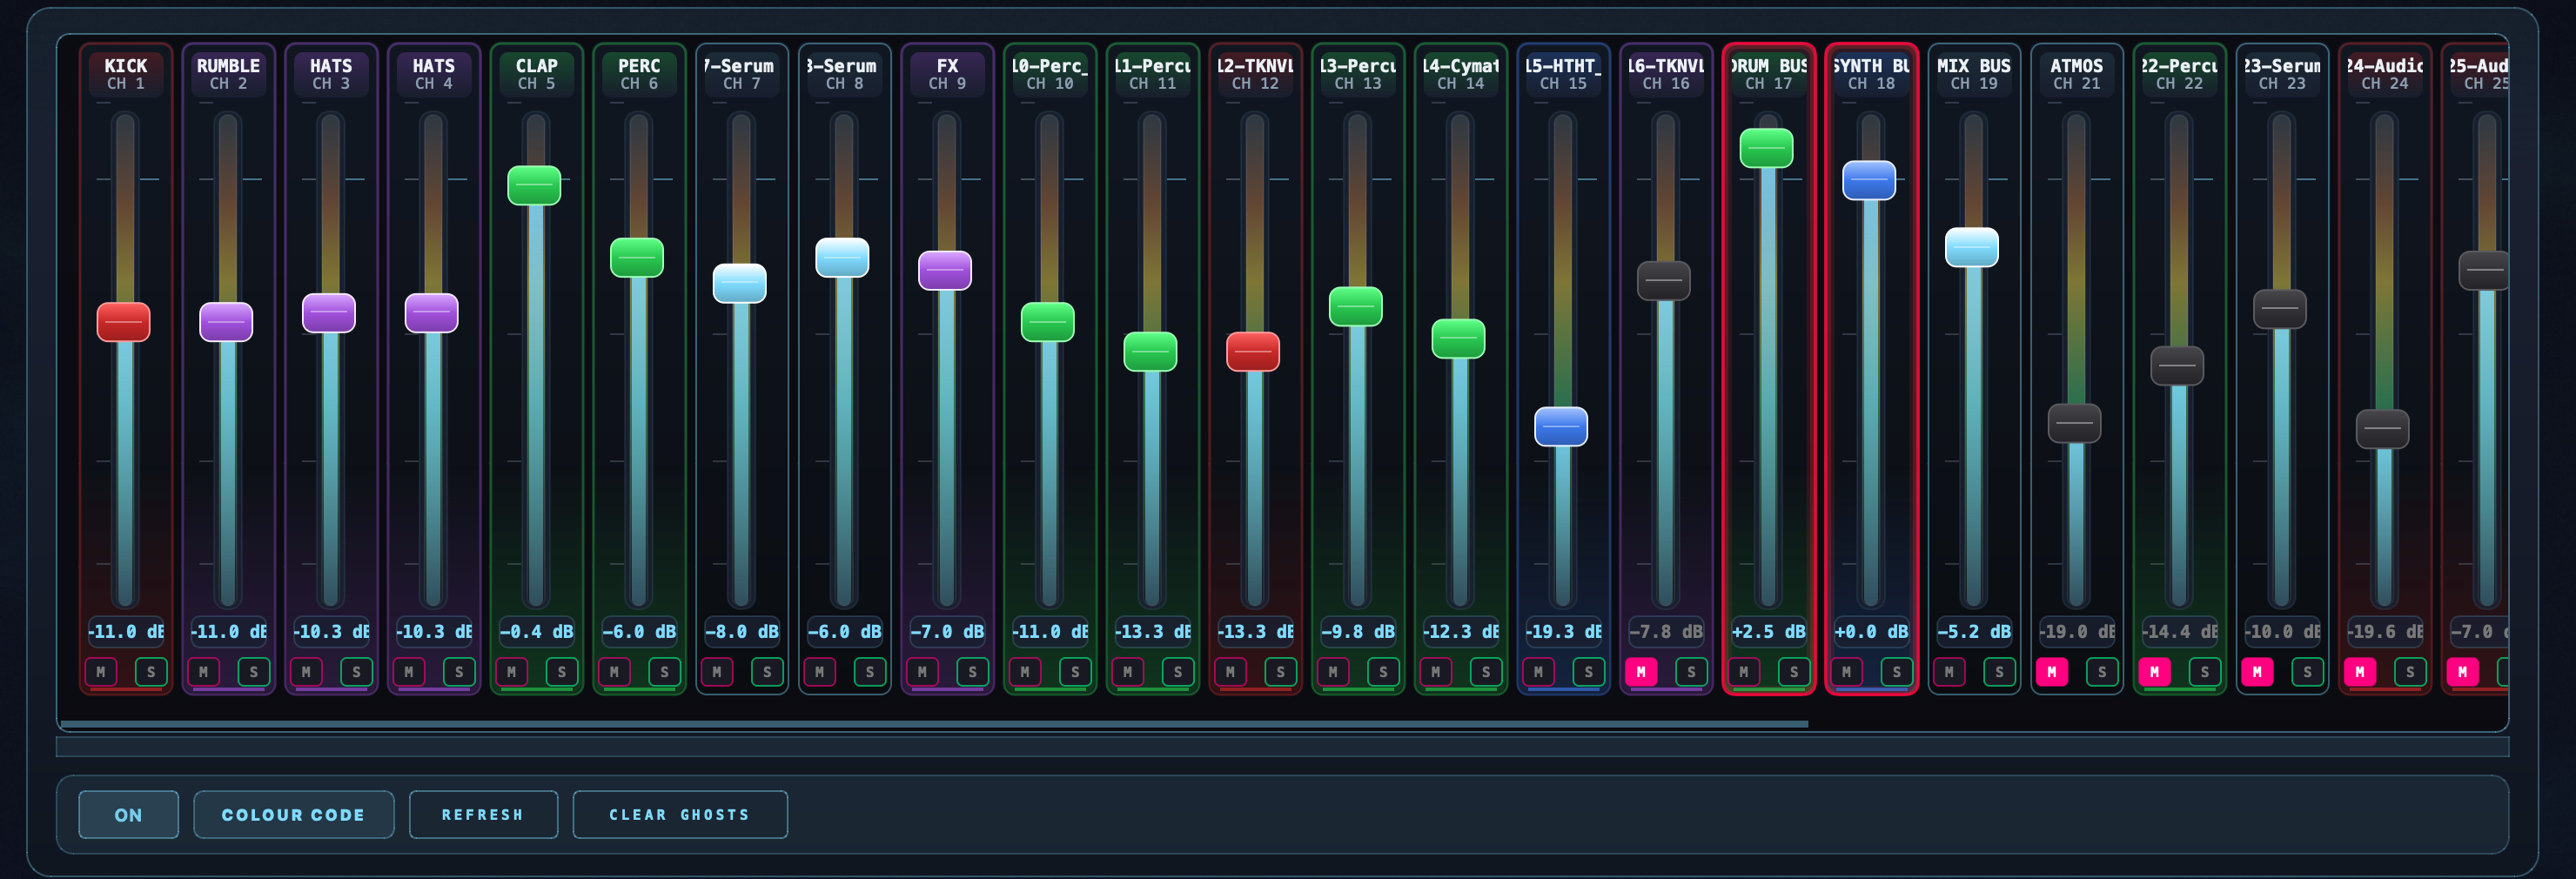Unmute channel 23 Serum
The image size is (2576, 879).
click(2257, 672)
